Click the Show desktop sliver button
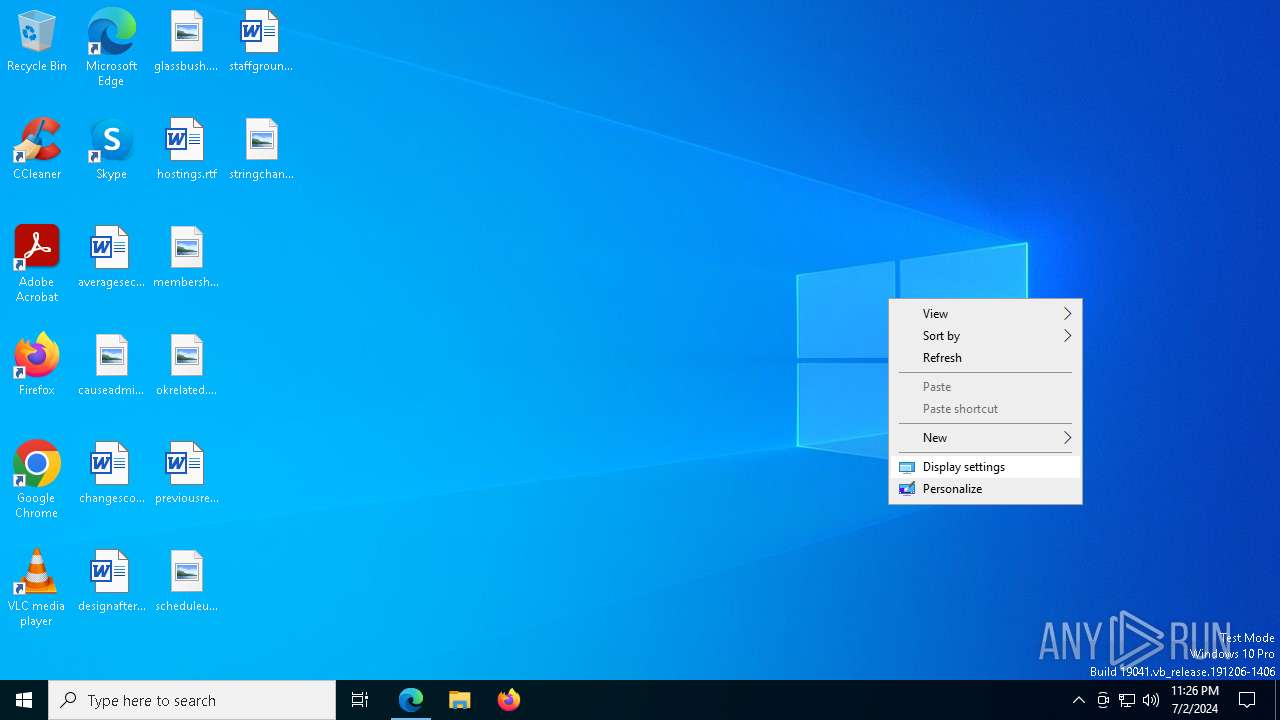 (x=1277, y=700)
